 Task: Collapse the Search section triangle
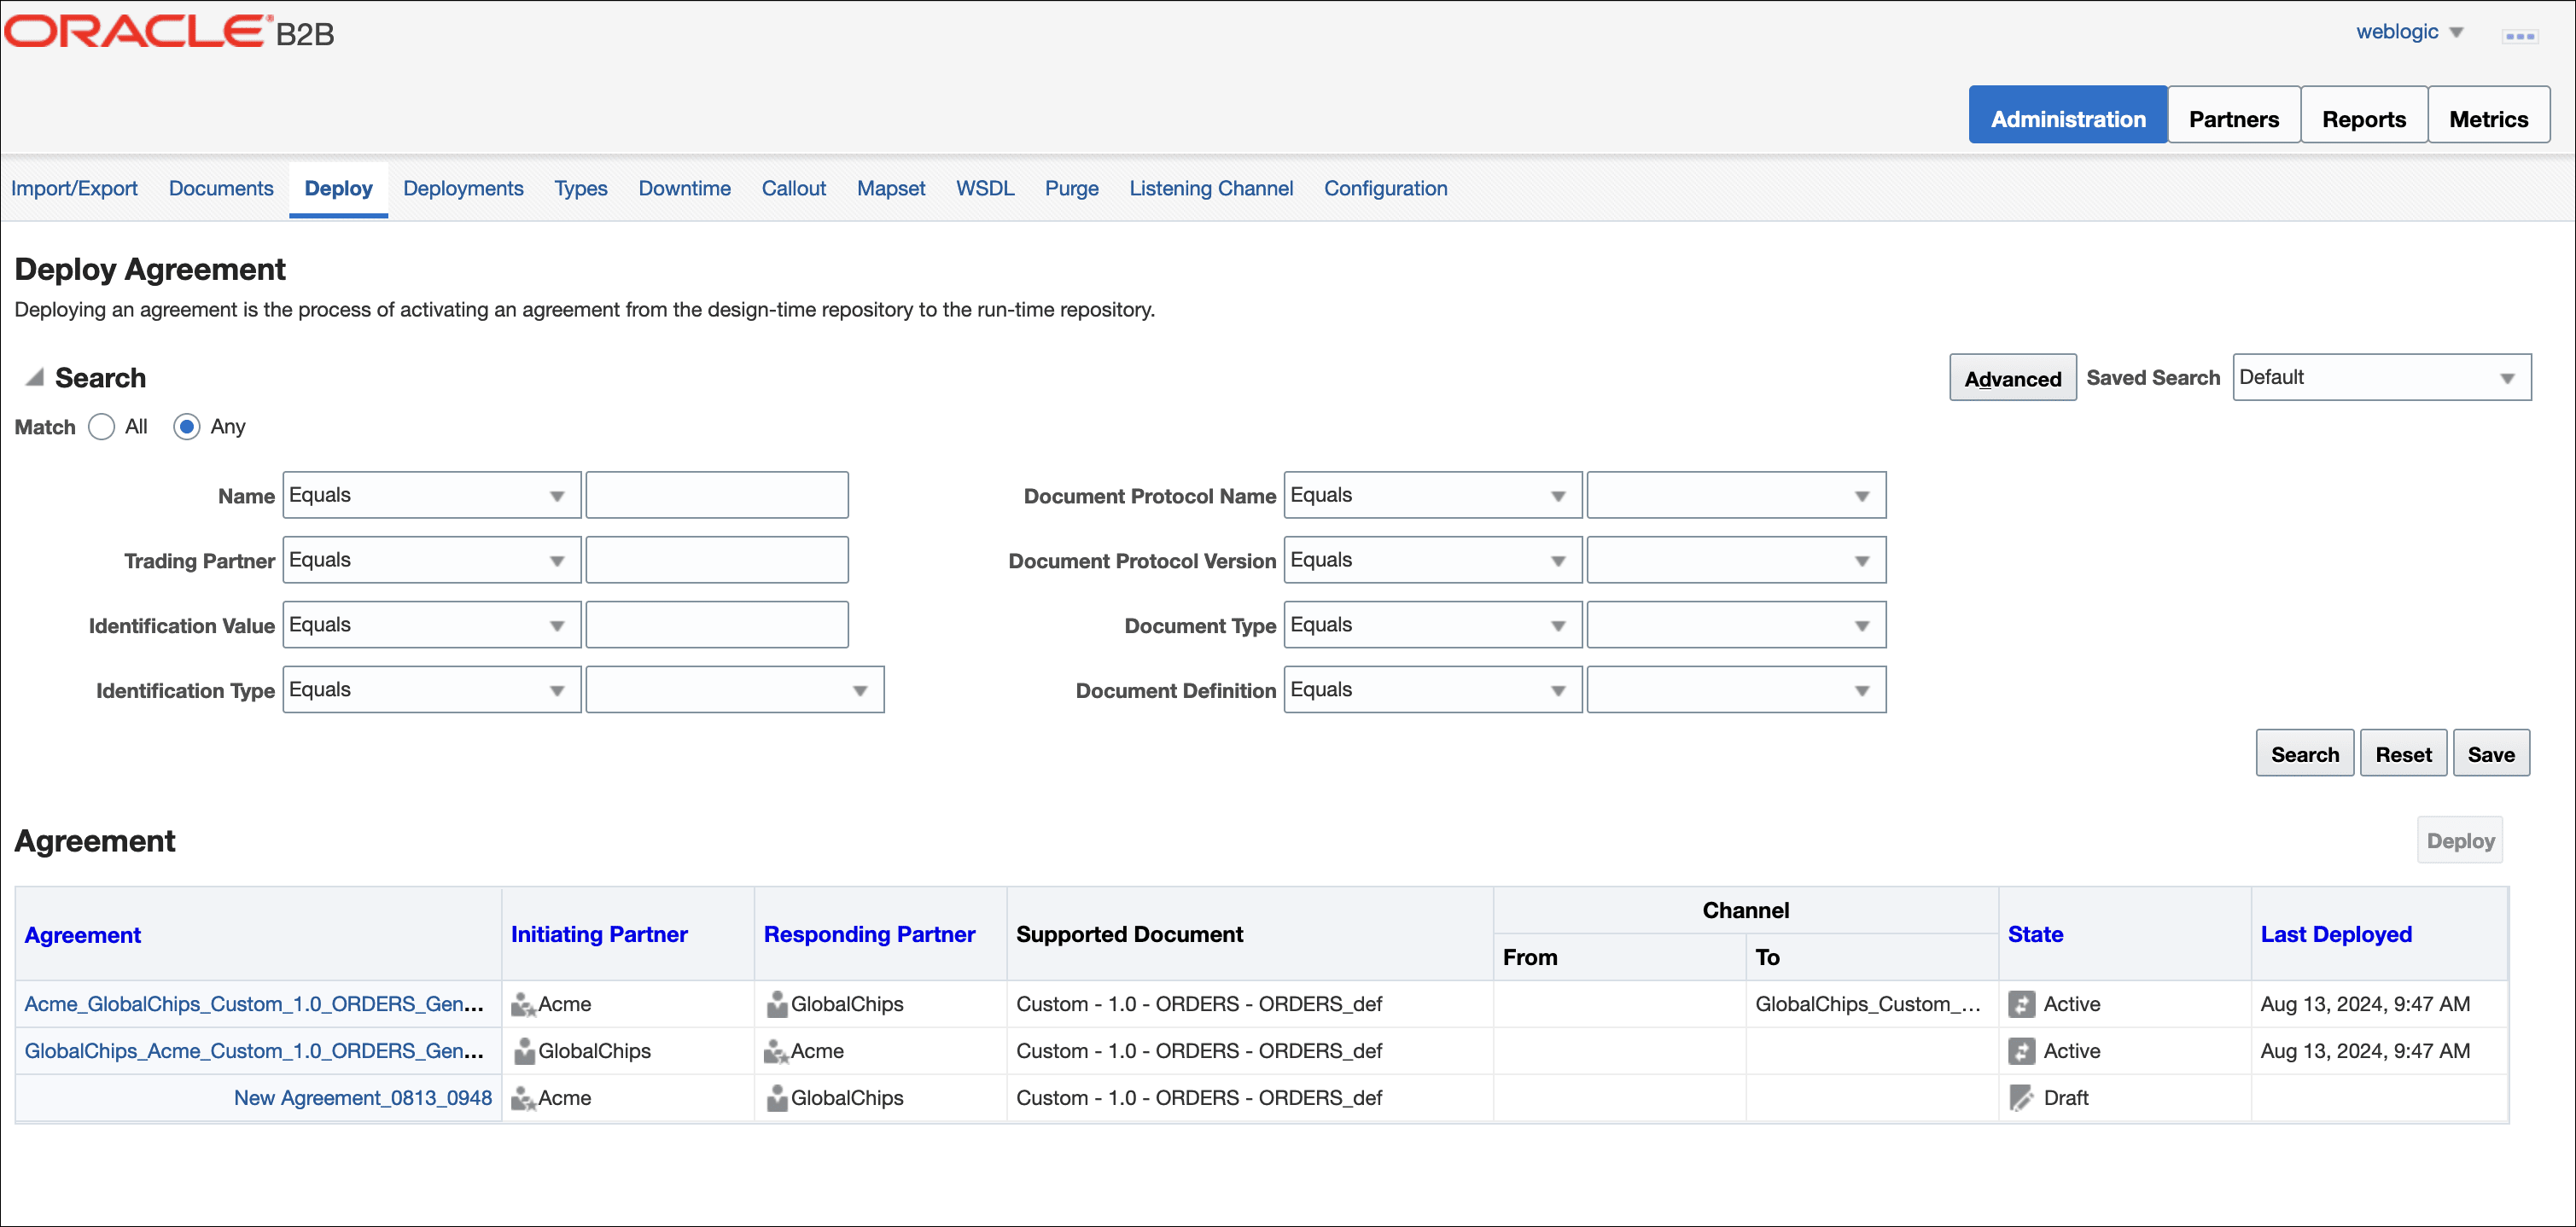click(35, 377)
